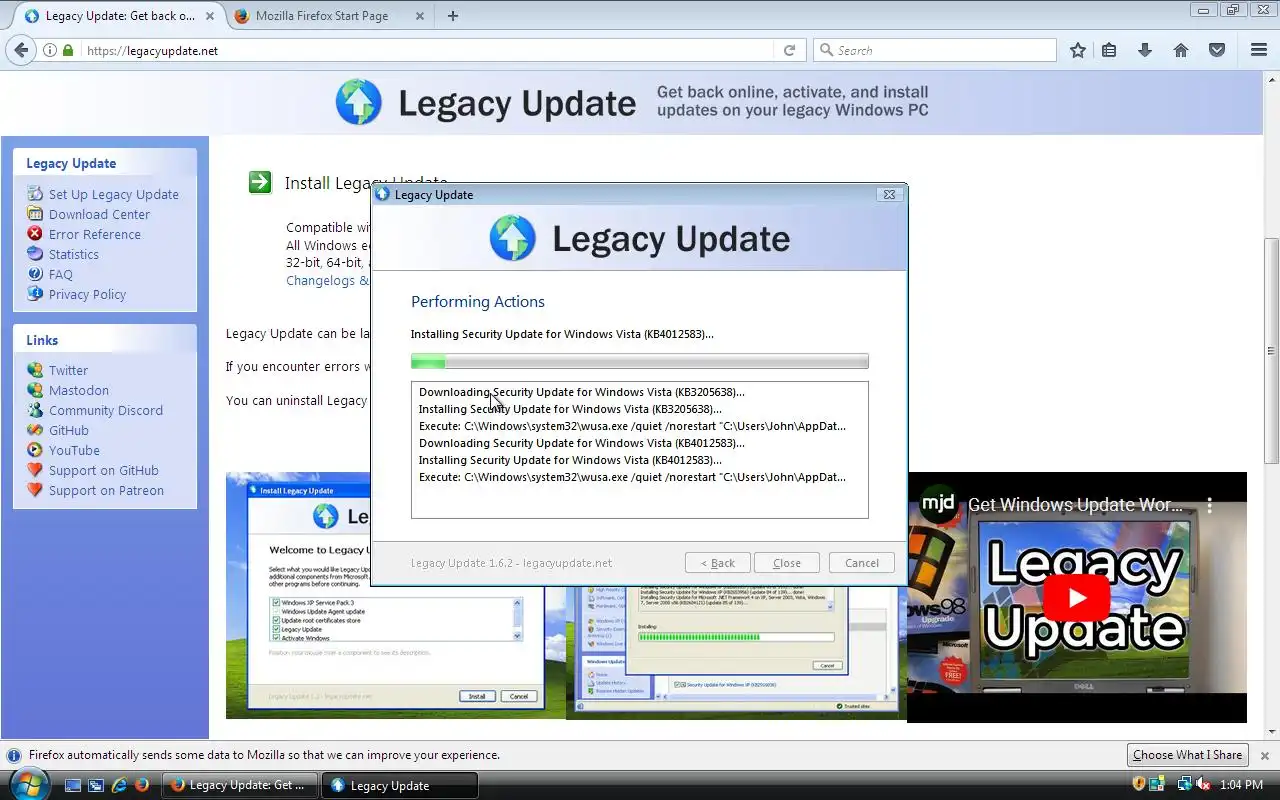This screenshot has height=800, width=1280.
Task: Click the Privacy Policy icon
Action: point(35,294)
